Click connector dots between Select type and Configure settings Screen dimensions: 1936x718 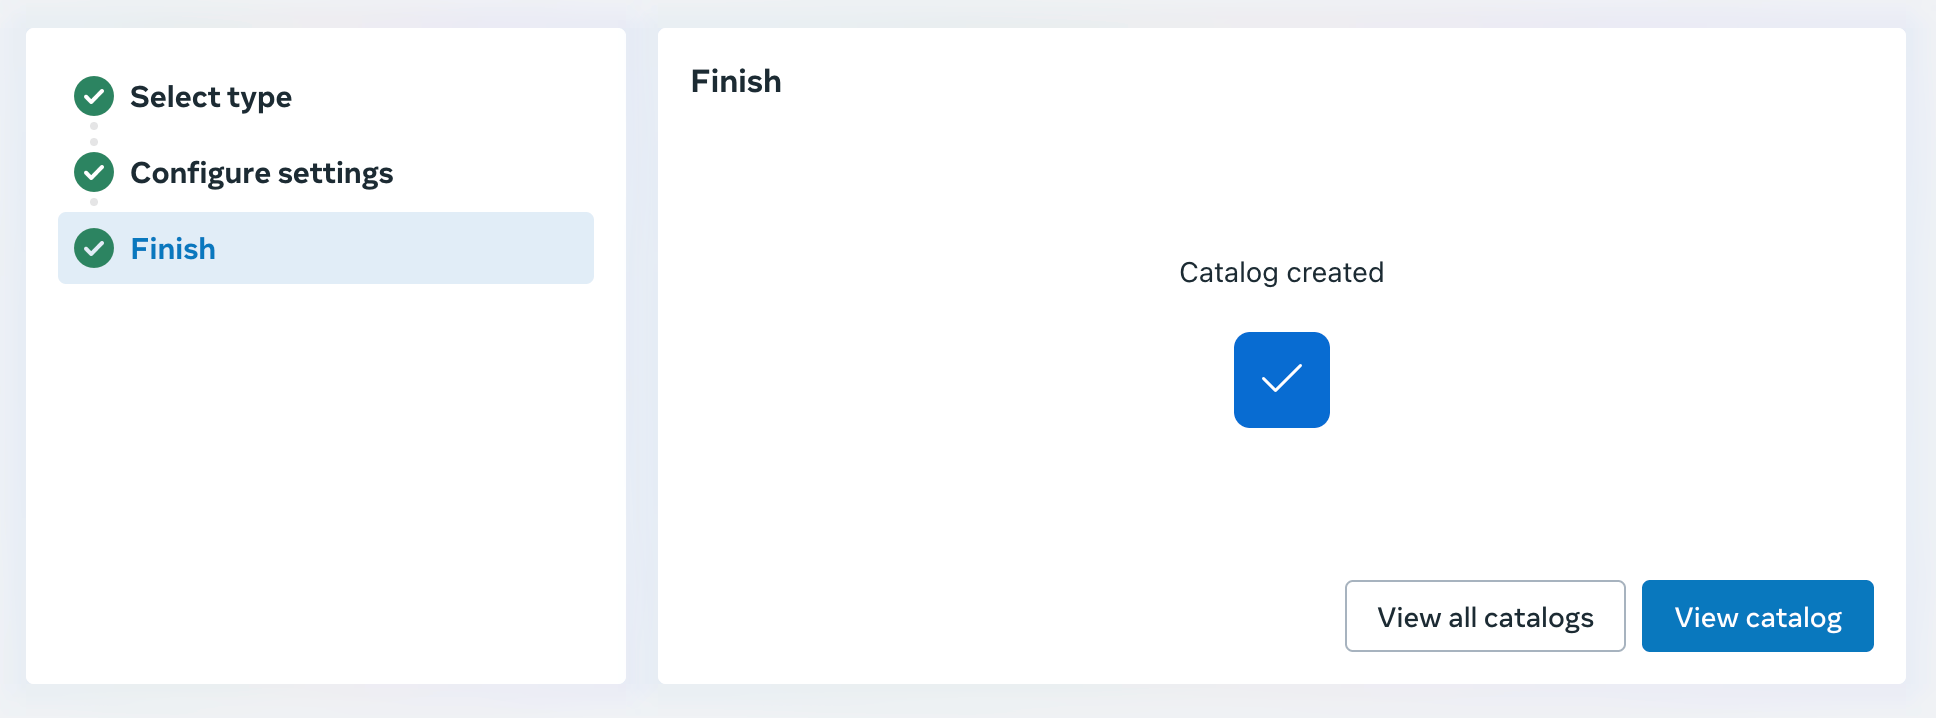click(x=94, y=134)
